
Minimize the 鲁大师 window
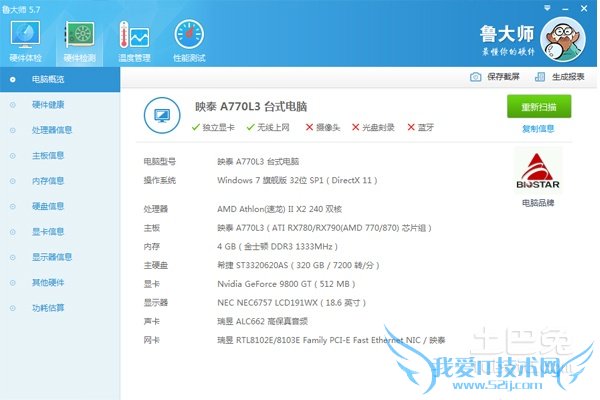click(x=565, y=8)
